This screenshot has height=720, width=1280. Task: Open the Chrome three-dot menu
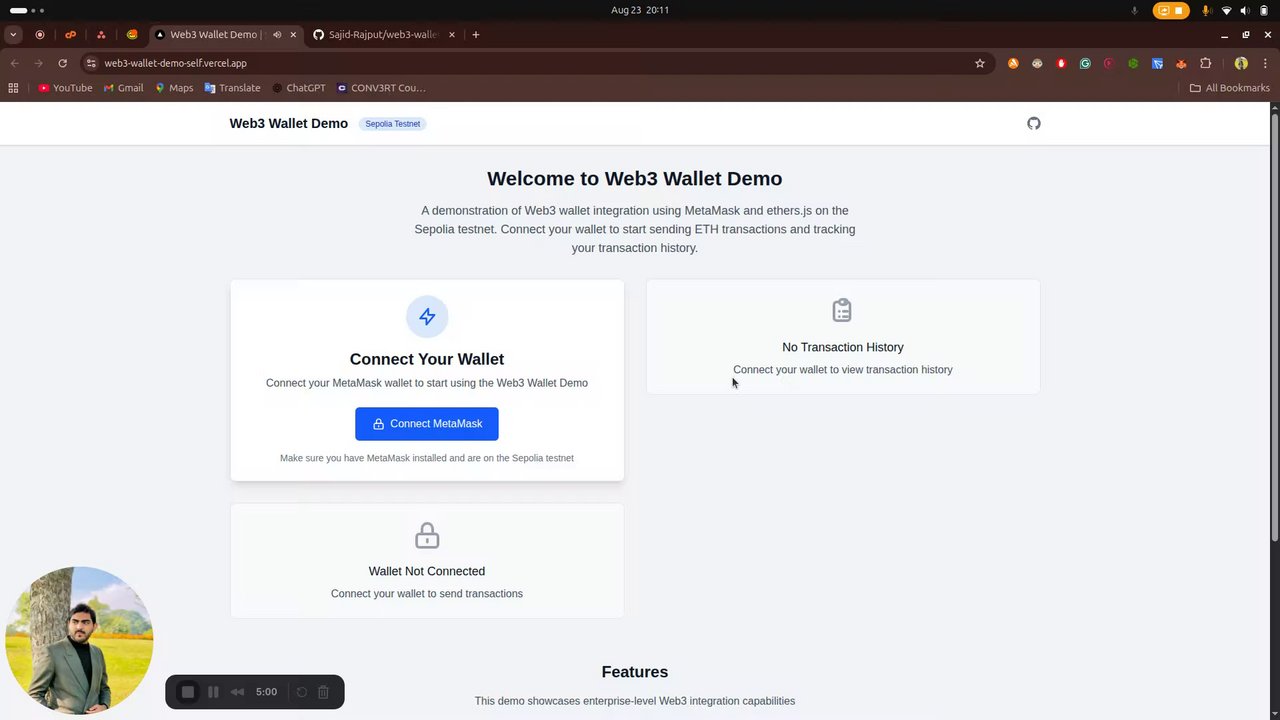pos(1265,63)
